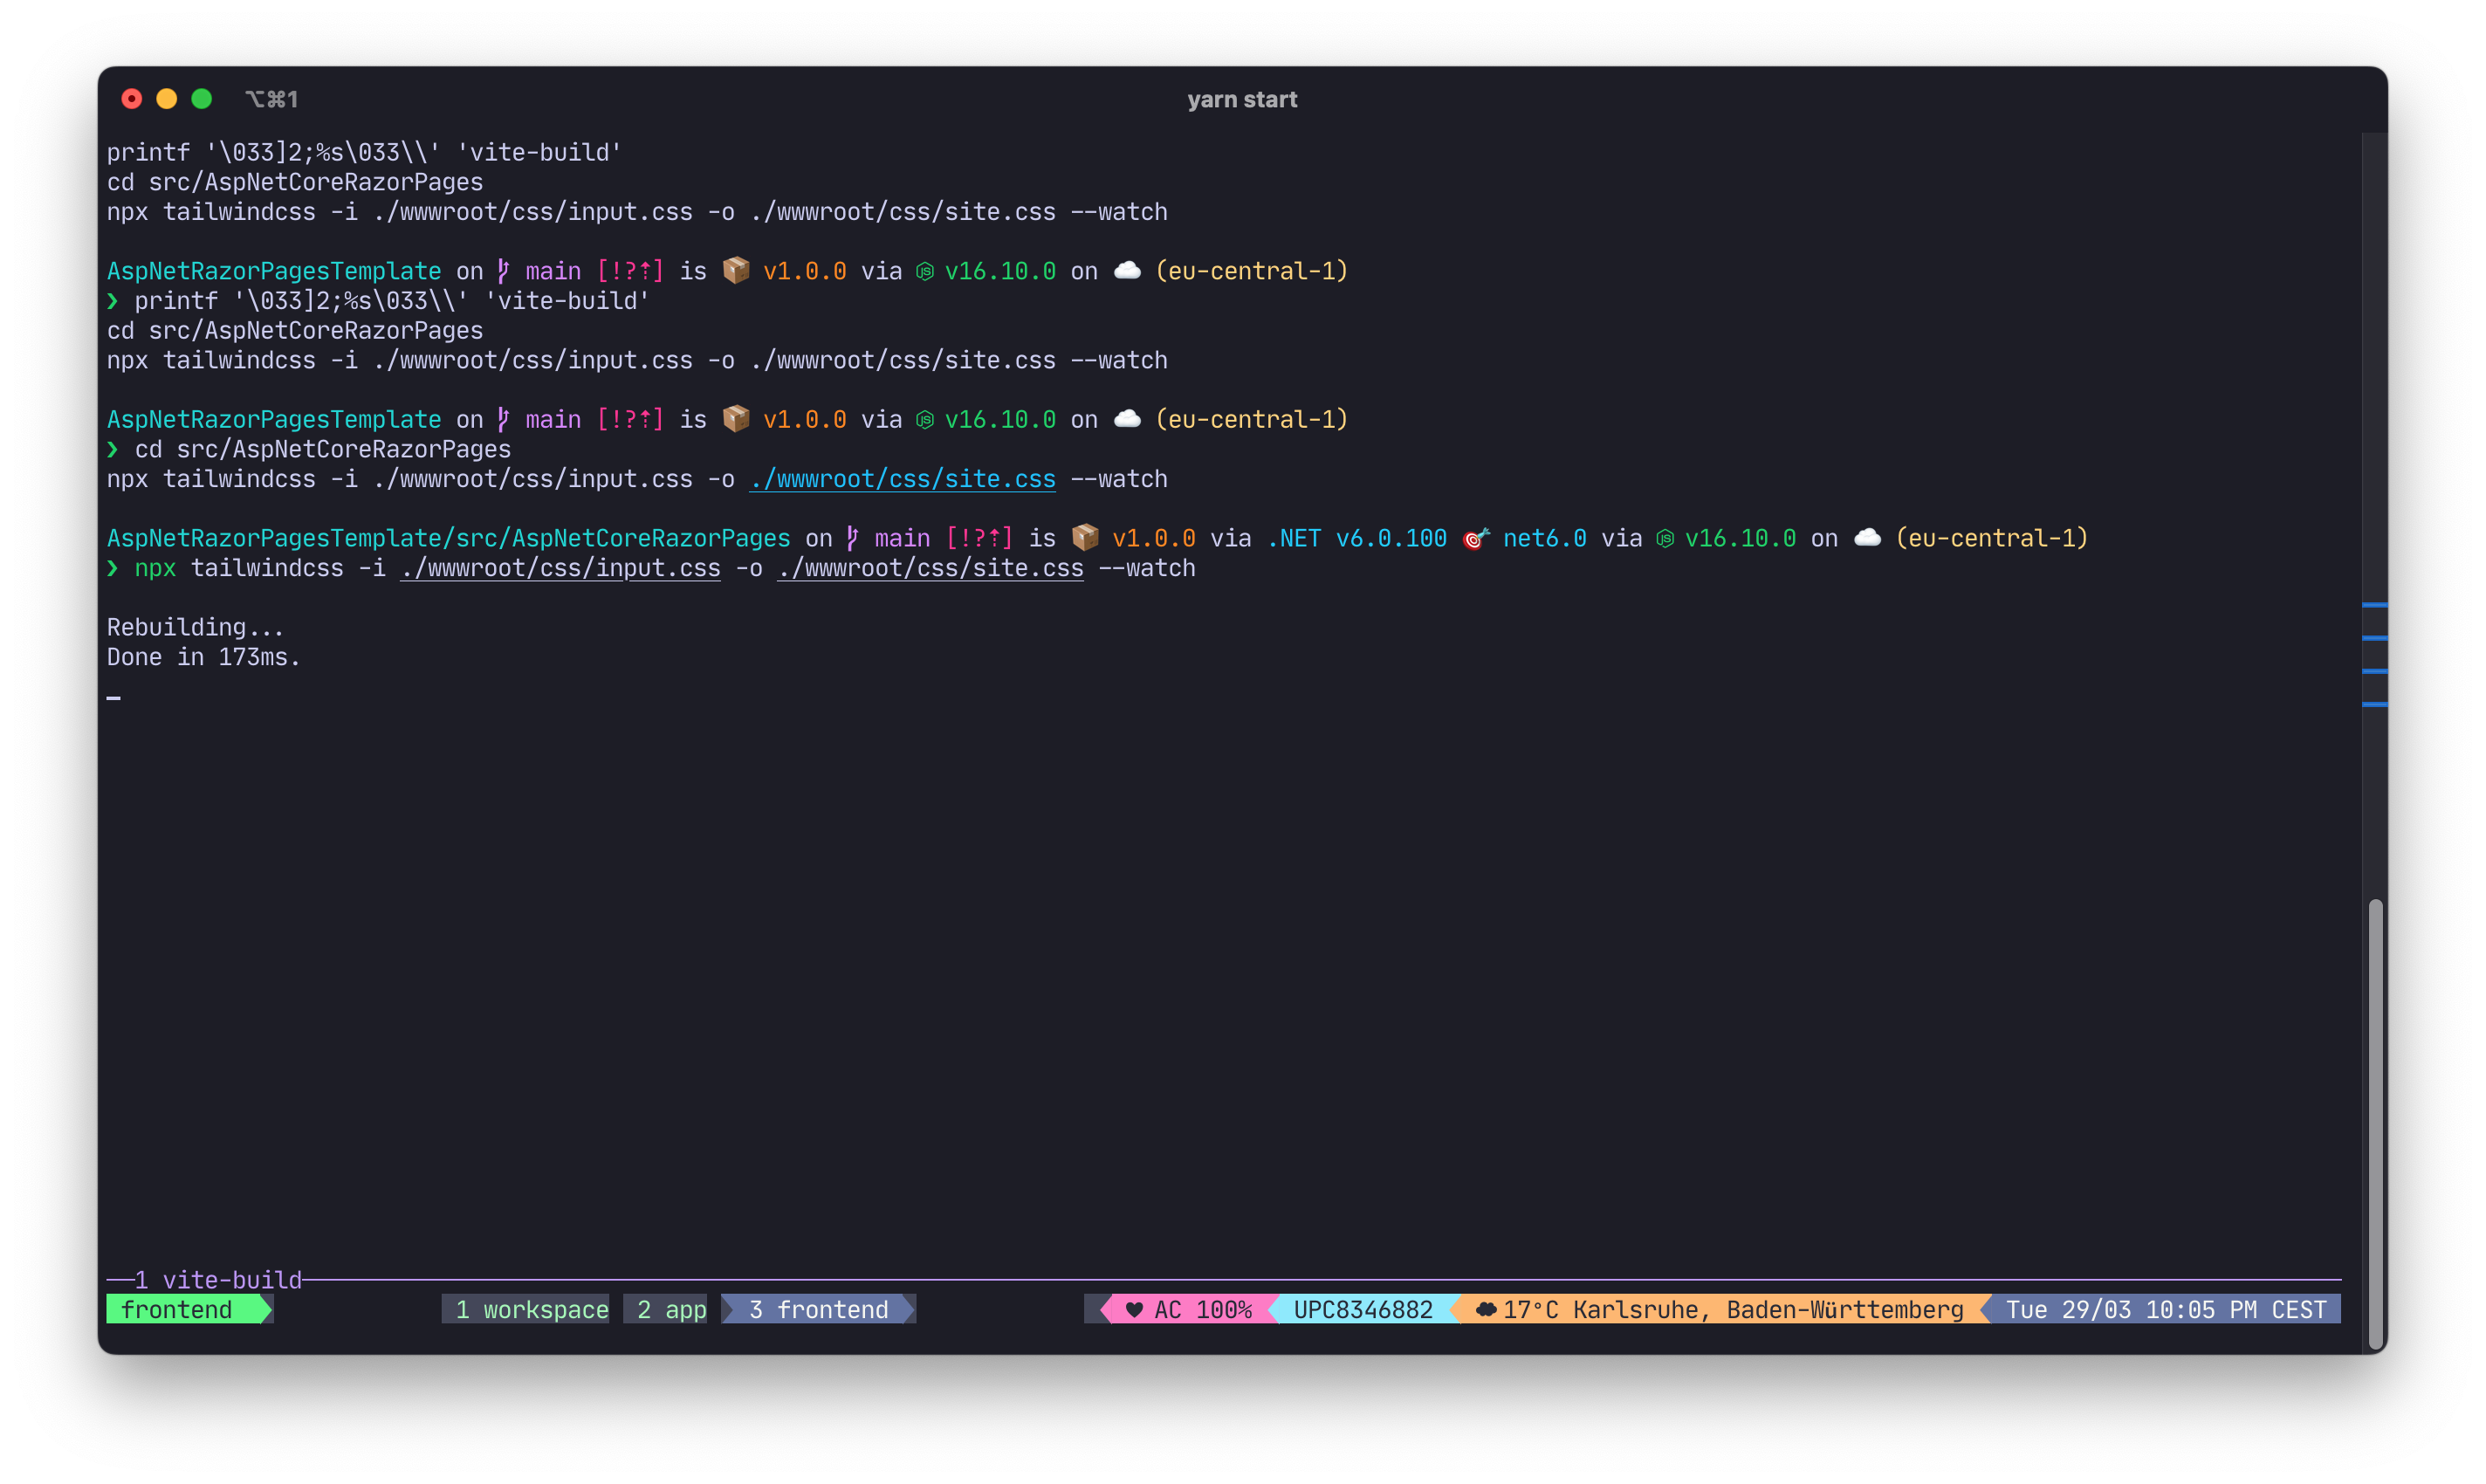Click the package icon in last prompt line

1085,539
